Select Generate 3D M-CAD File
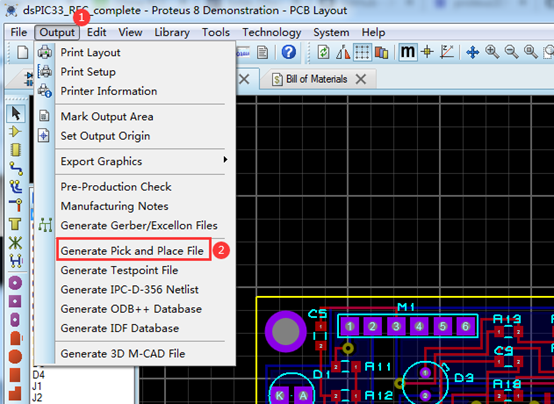Screen dimensions: 554x404 (135, 354)
